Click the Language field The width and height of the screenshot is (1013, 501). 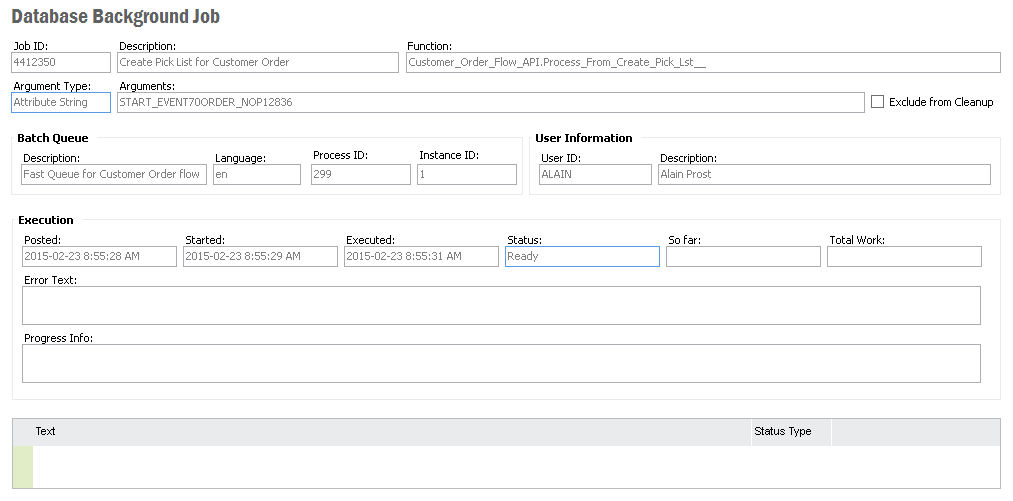coord(257,175)
